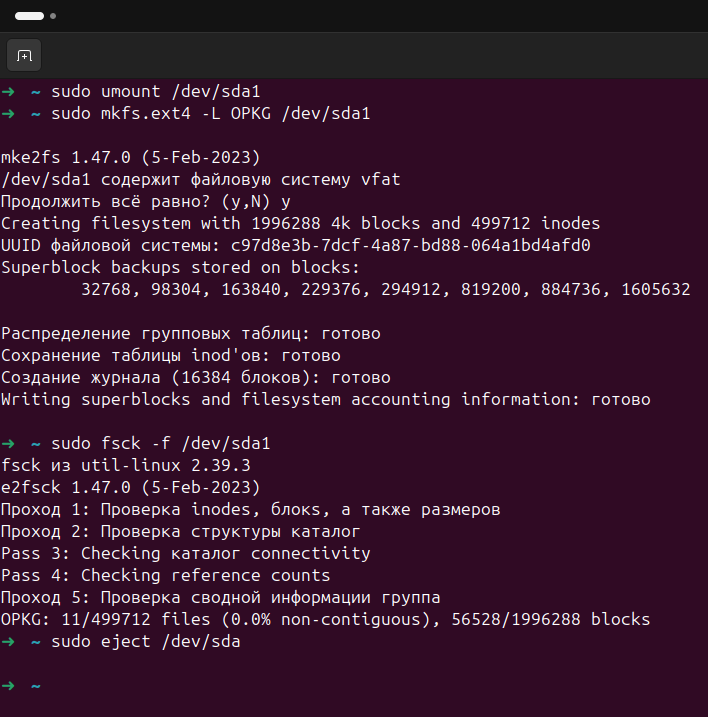Image resolution: width=708 pixels, height=717 pixels.
Task: Click the 'mke2fs 1.47.0 (5-Feb-2023)' version line
Action: pos(131,157)
